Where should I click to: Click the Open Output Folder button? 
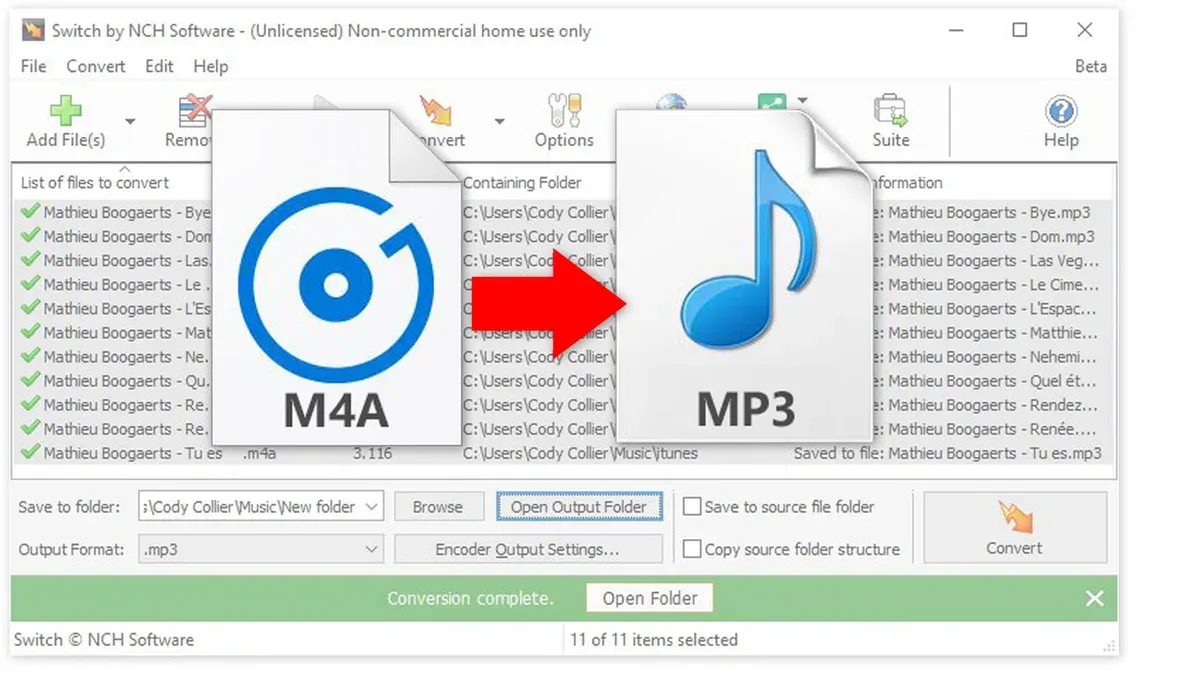pos(579,507)
